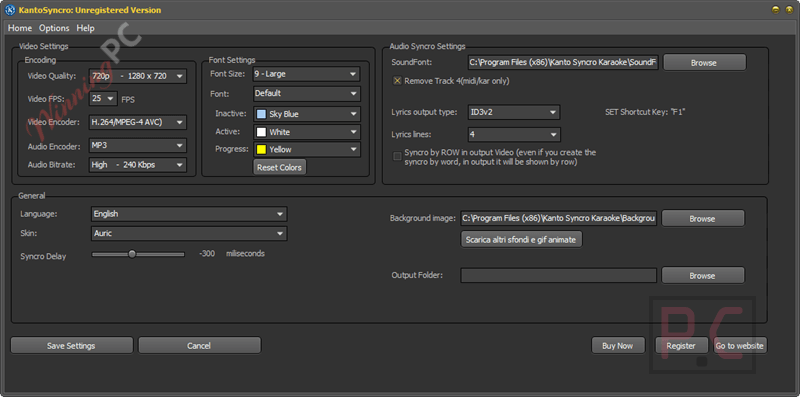
Task: Open the Video Quality dropdown
Action: point(138,76)
